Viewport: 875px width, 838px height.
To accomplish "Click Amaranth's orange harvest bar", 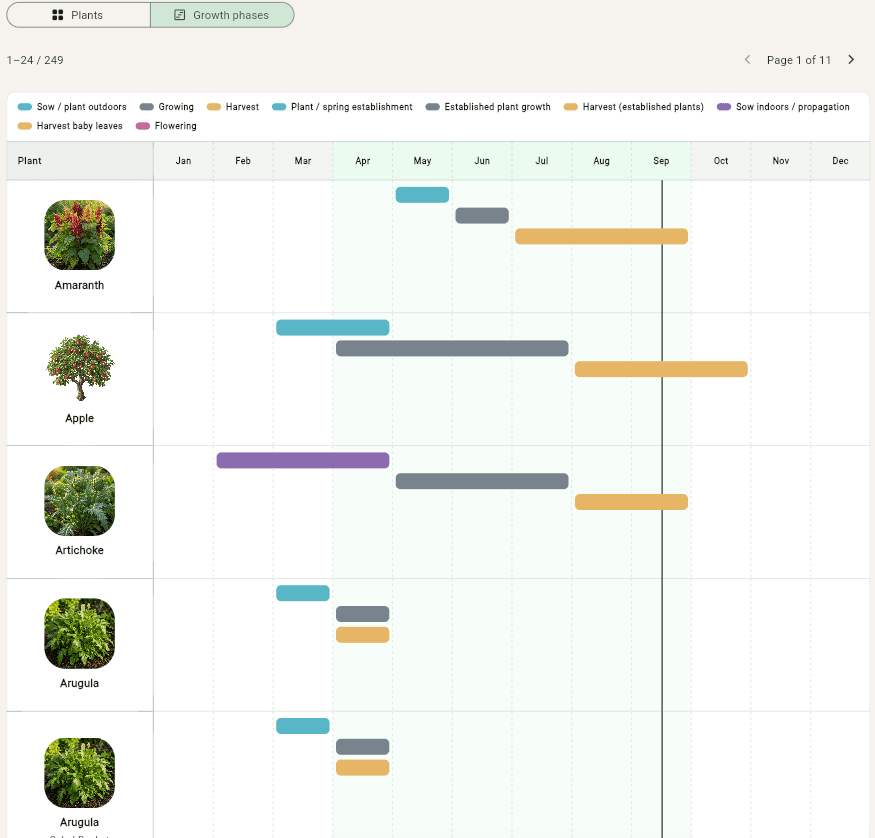I will 601,236.
